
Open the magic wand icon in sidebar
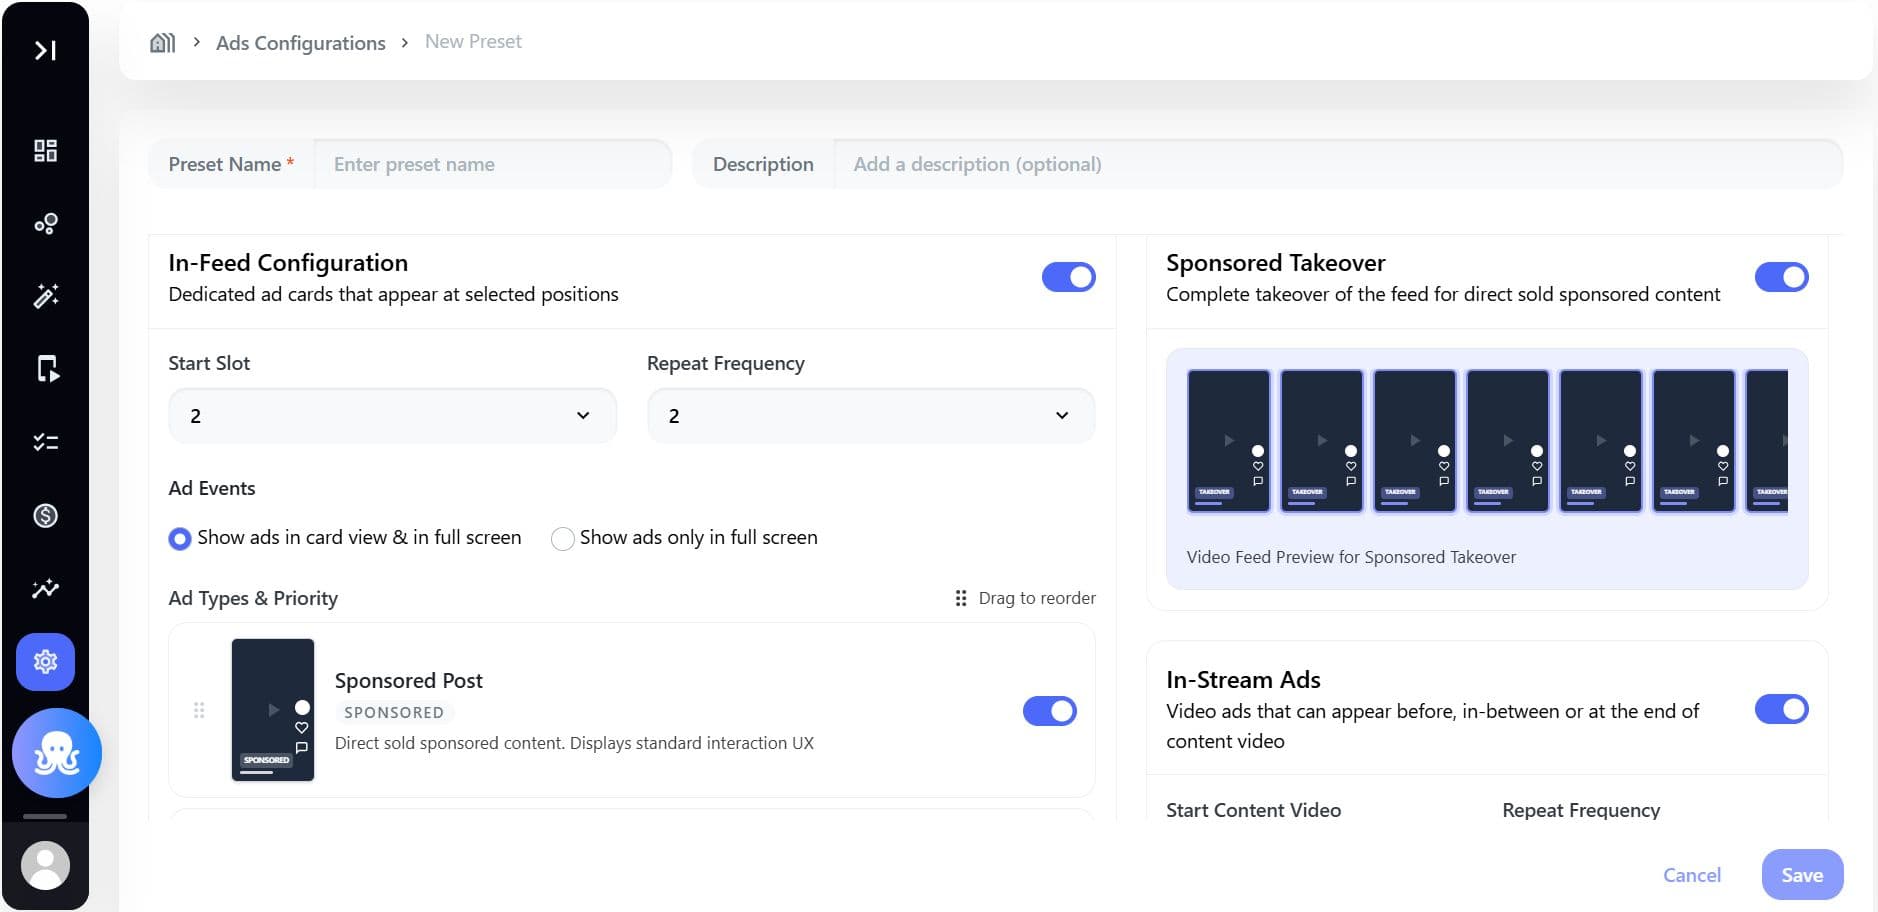[x=45, y=296]
